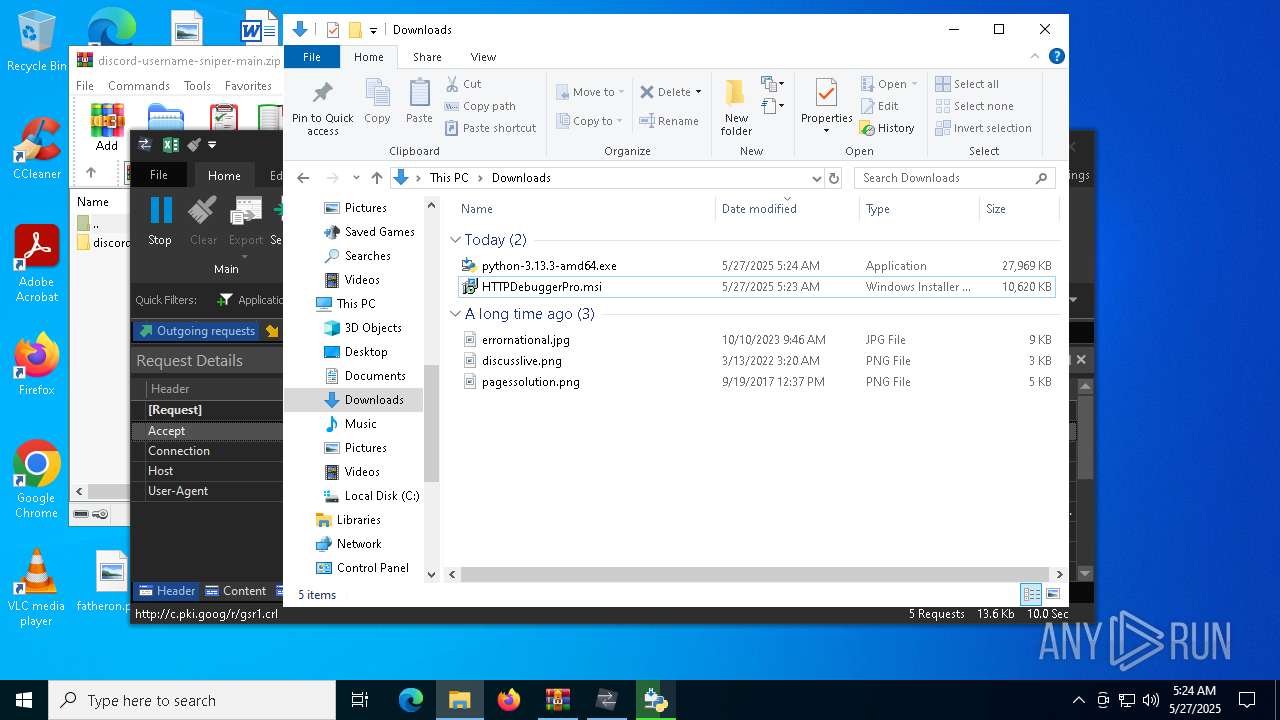Image resolution: width=1280 pixels, height=720 pixels.
Task: Click the Paste ribbon icon
Action: pyautogui.click(x=419, y=102)
